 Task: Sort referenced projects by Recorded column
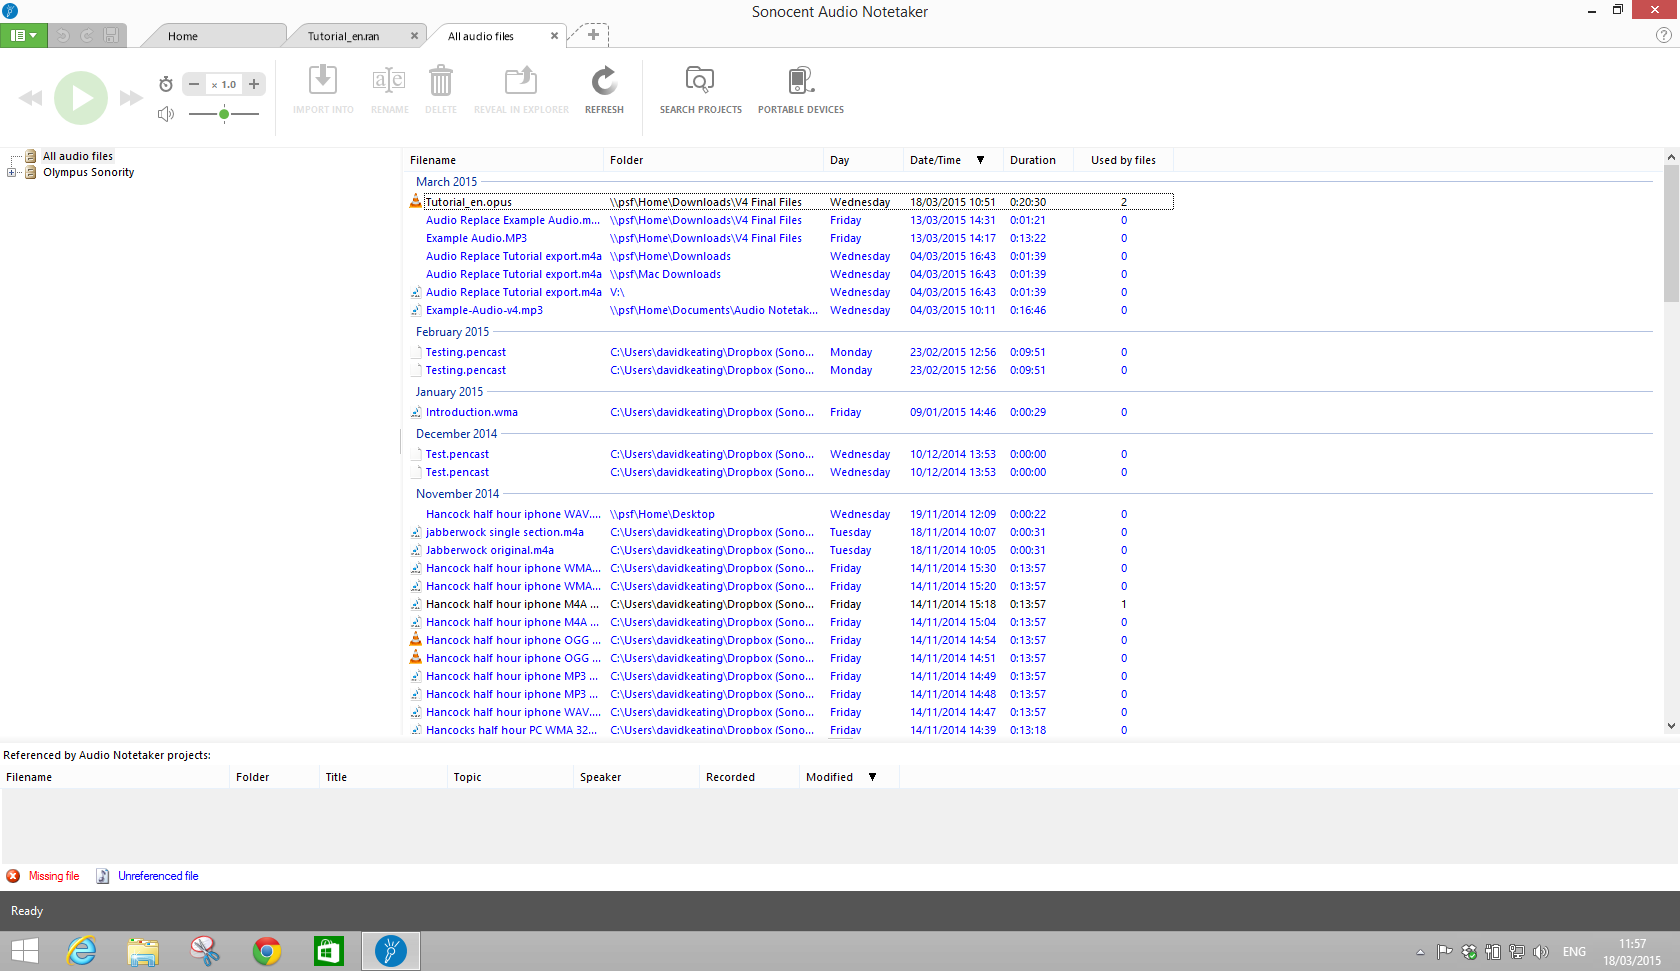750,777
